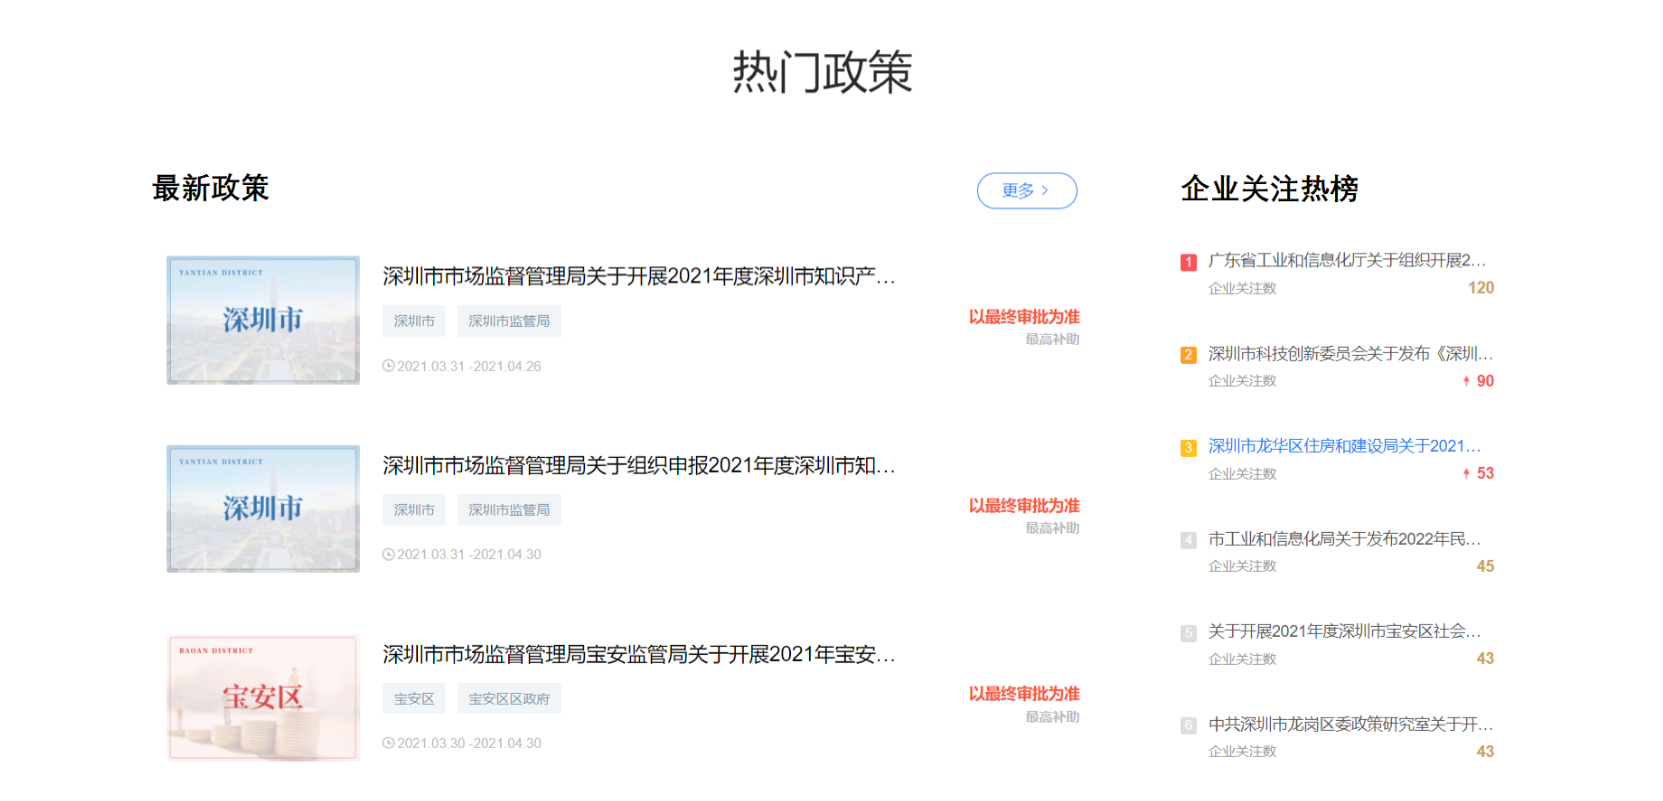1663x801 pixels.
Task: Click the red rank 1 badge icon
Action: click(1188, 262)
